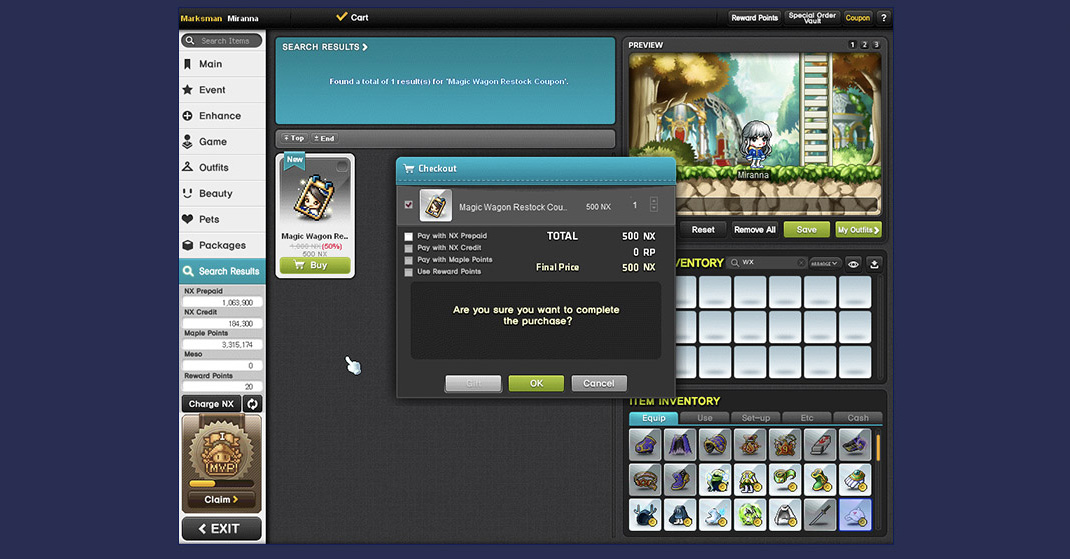Viewport: 1070px width, 559px height.
Task: Open My Outfits arrow button
Action: [858, 229]
